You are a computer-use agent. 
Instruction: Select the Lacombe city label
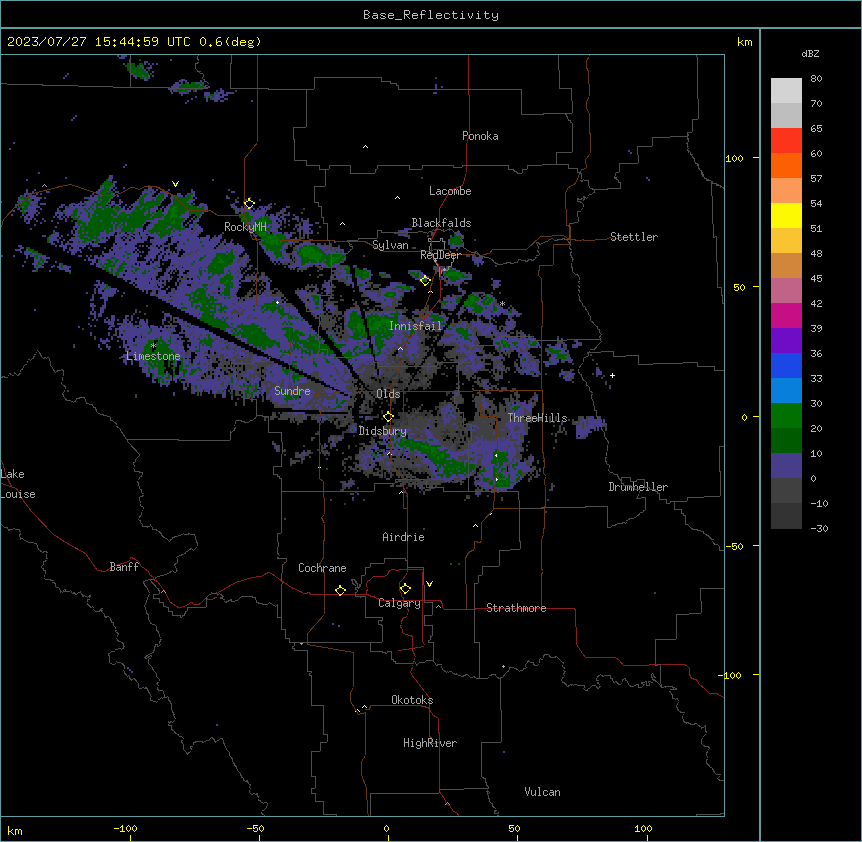click(x=450, y=191)
